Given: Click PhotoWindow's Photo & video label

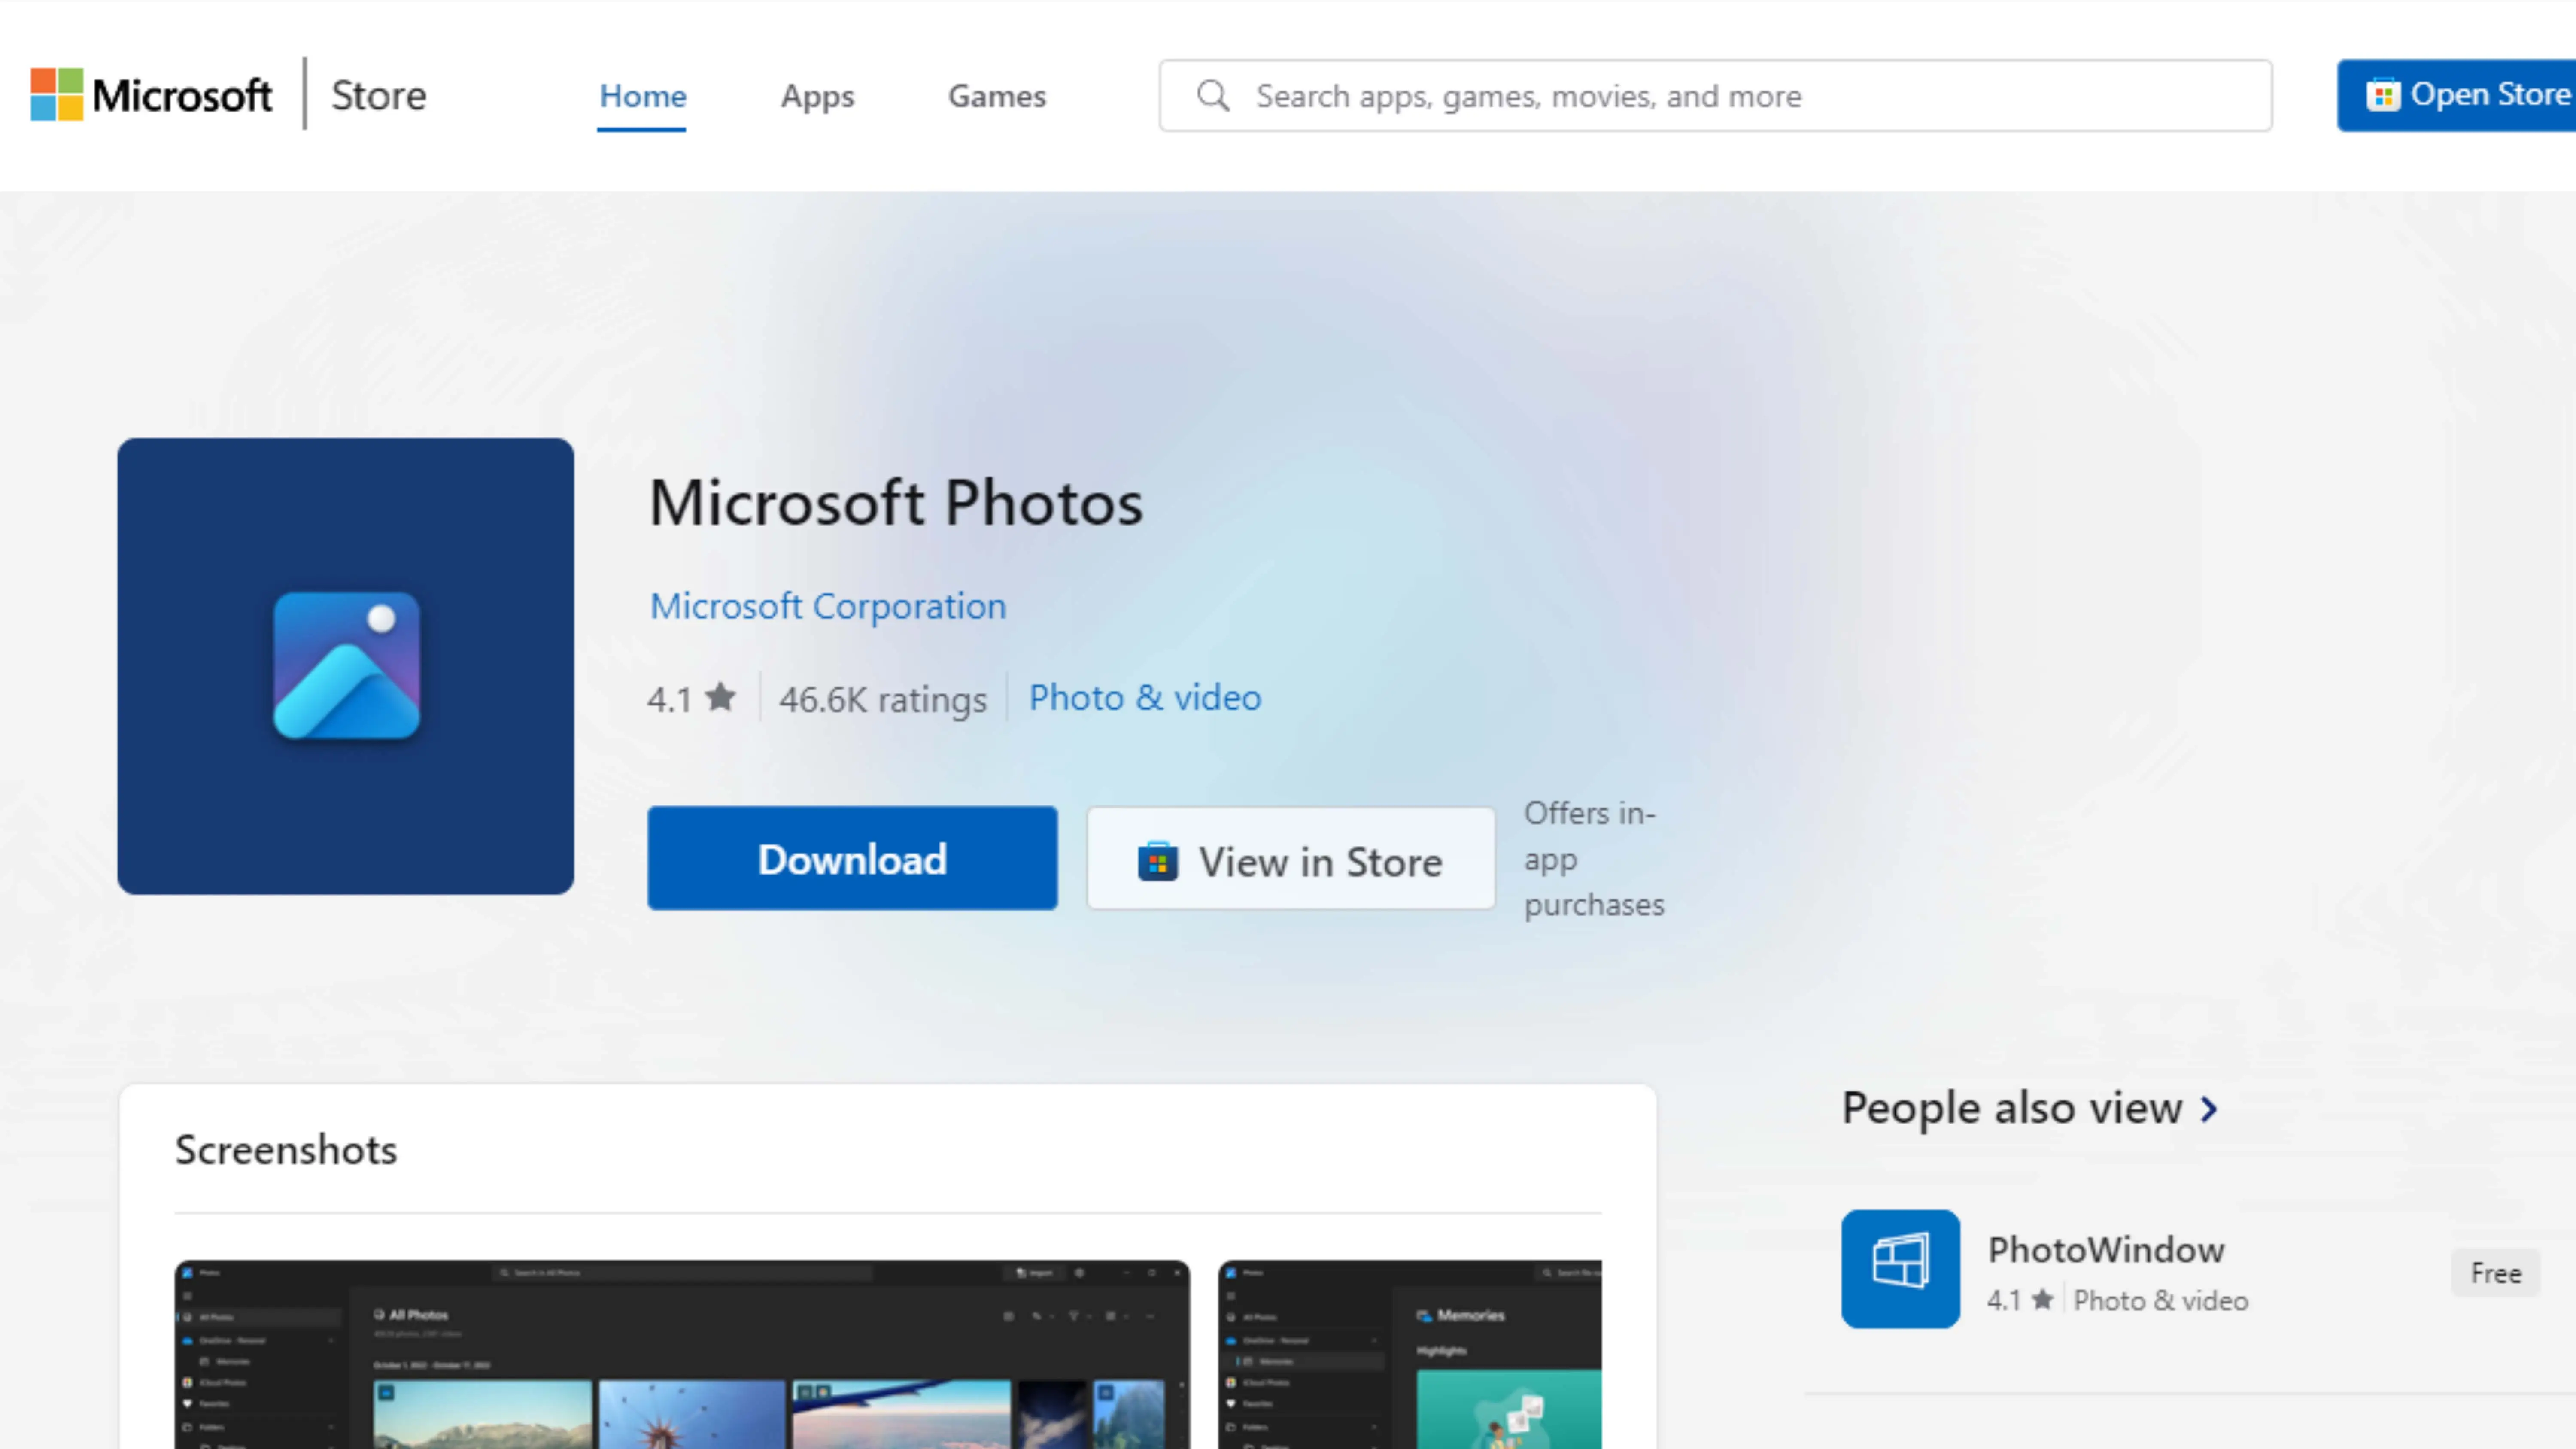Looking at the screenshot, I should pos(2161,1300).
